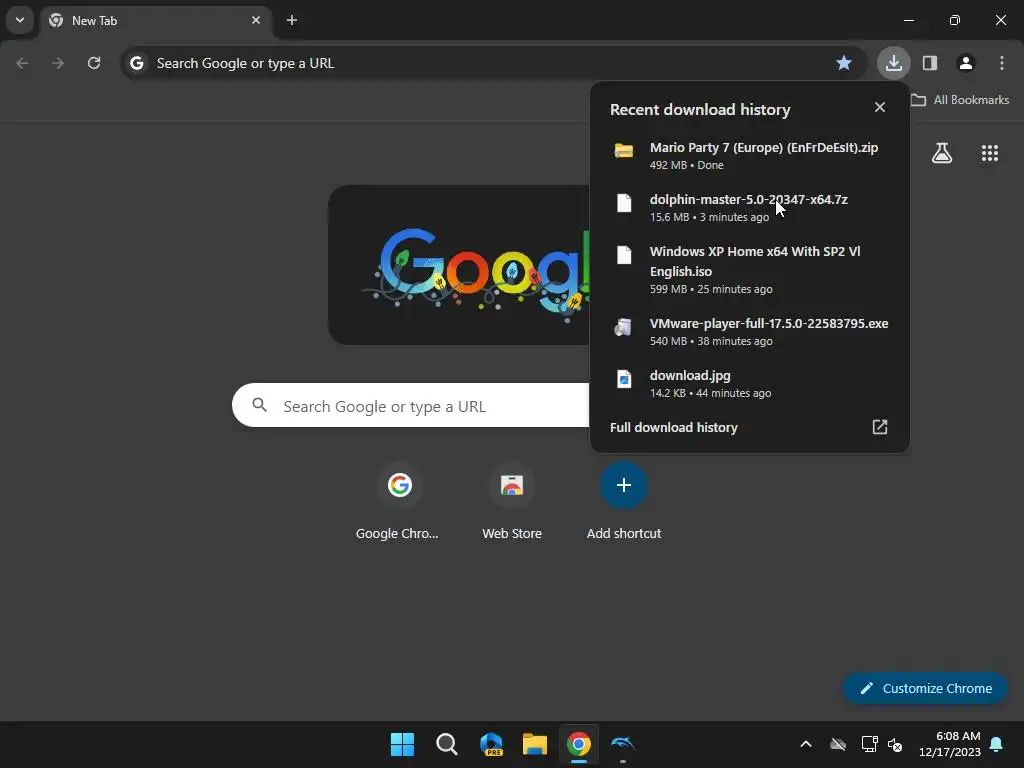Click image icon next to download.jpg
Screen dimensions: 1024x768
click(x=624, y=379)
